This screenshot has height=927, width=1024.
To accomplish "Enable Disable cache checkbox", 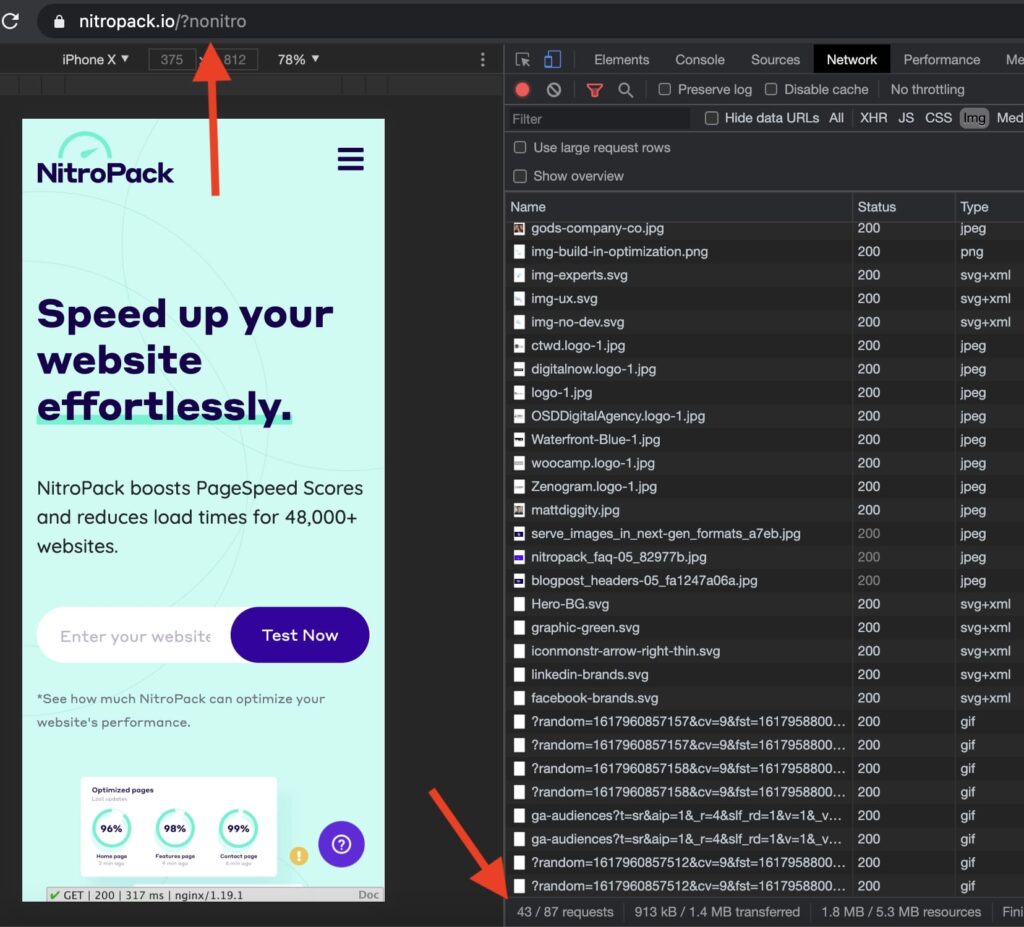I will coord(771,89).
